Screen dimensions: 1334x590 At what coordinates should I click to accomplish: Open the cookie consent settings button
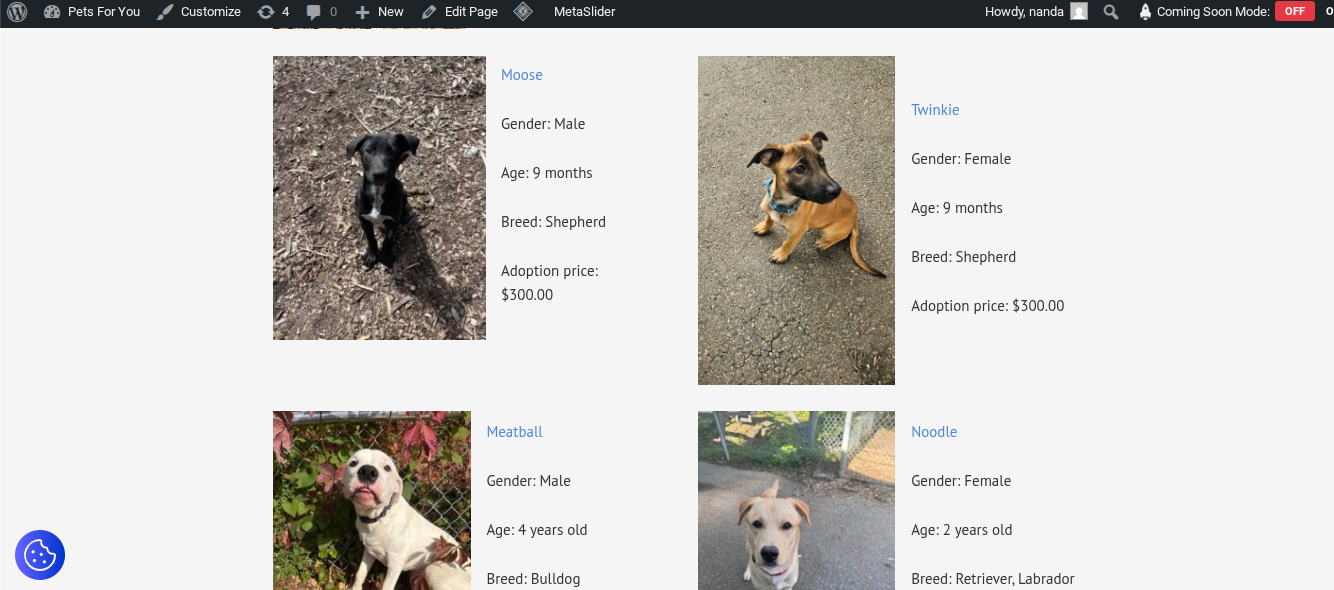coord(40,555)
